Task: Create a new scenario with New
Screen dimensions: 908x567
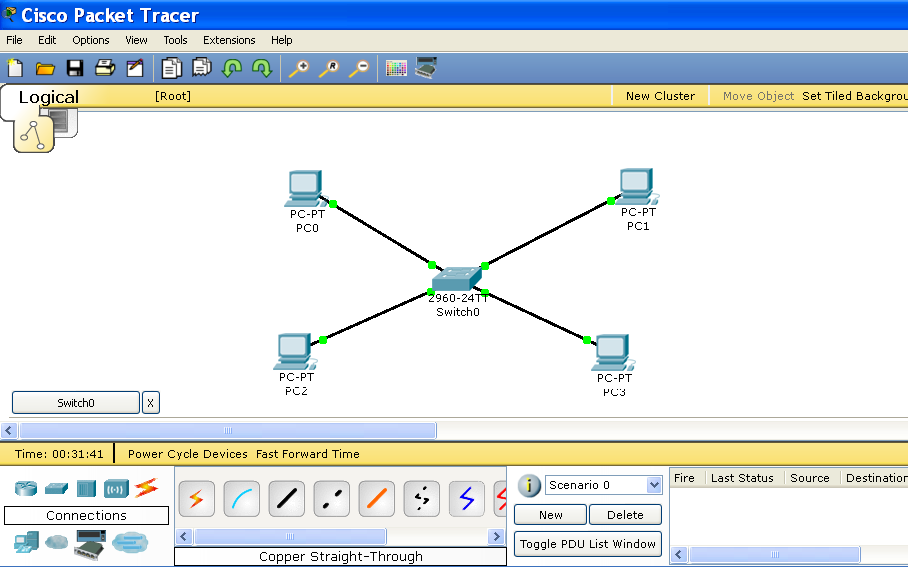Action: 550,515
